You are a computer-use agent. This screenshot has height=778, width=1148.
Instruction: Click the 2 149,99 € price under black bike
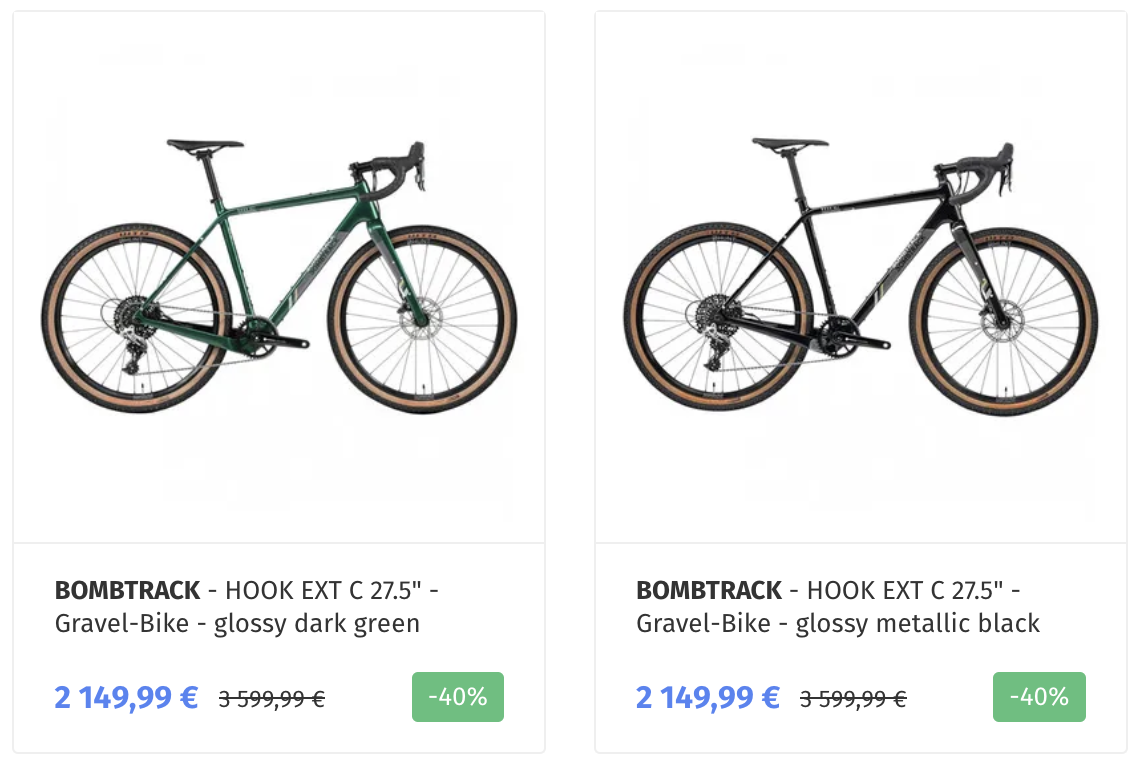708,697
